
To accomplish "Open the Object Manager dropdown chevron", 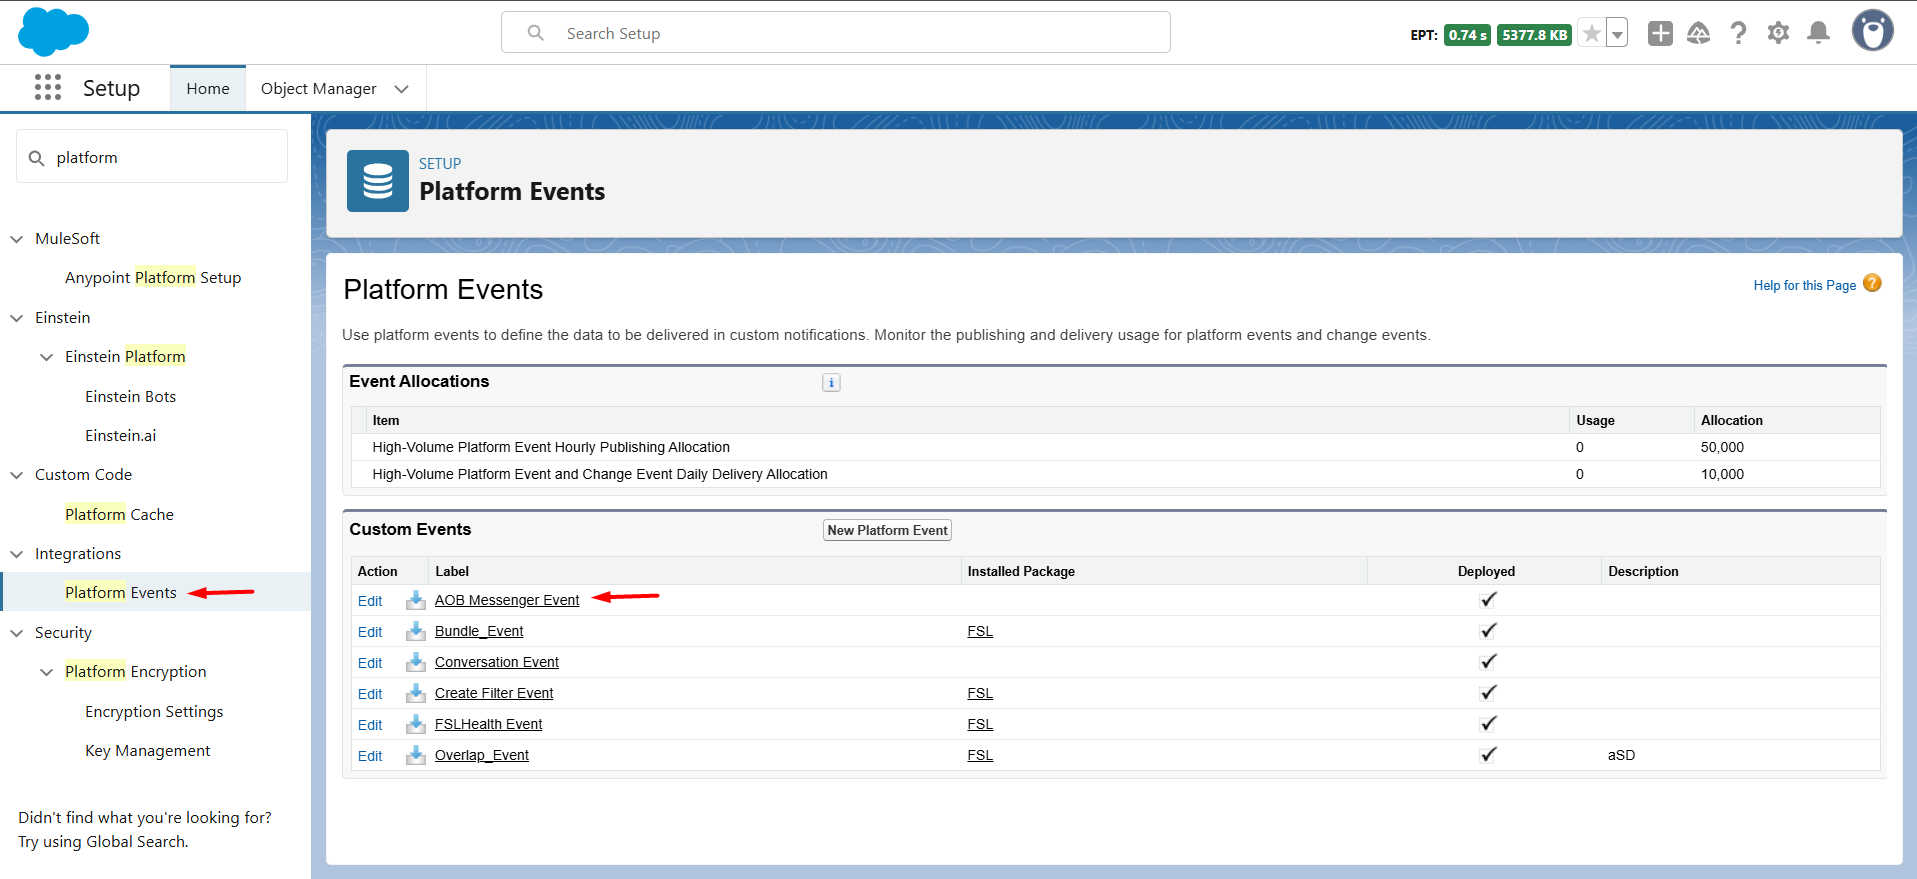I will tap(402, 89).
